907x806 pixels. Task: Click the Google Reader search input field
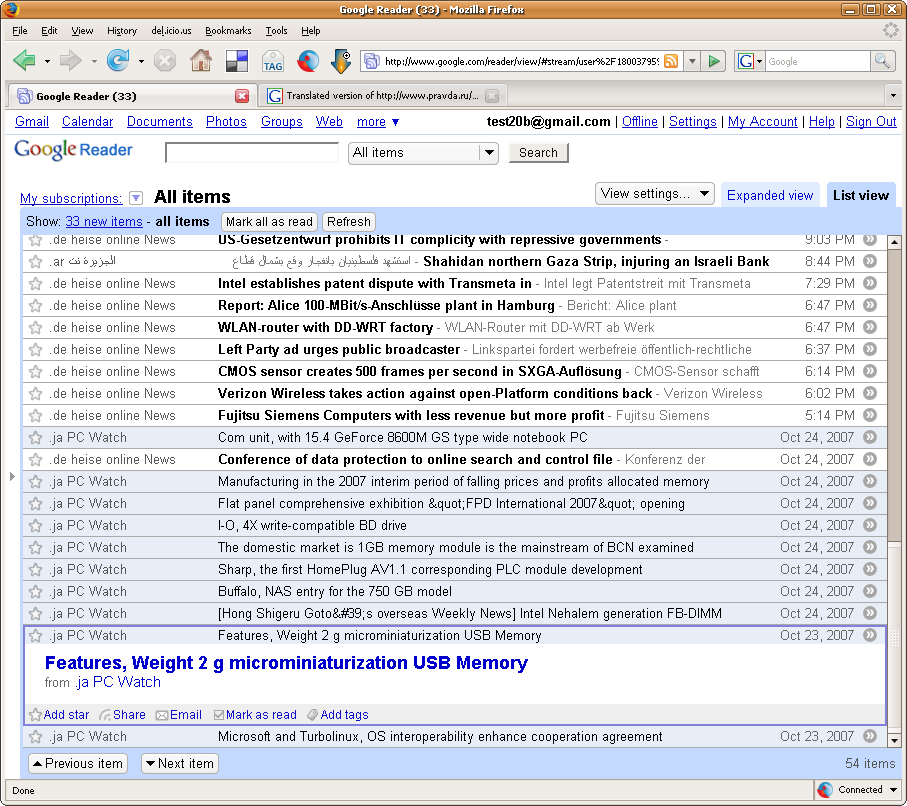click(252, 153)
